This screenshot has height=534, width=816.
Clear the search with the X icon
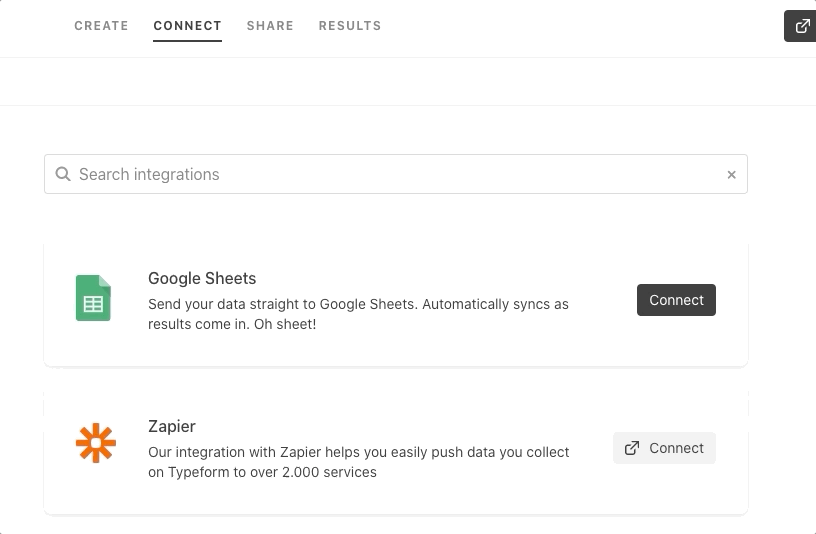coord(731,175)
